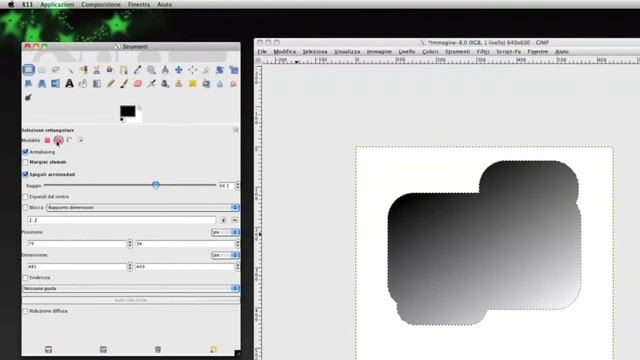Open the File menu in image window
Screen dimensions: 640x360
click(262, 52)
